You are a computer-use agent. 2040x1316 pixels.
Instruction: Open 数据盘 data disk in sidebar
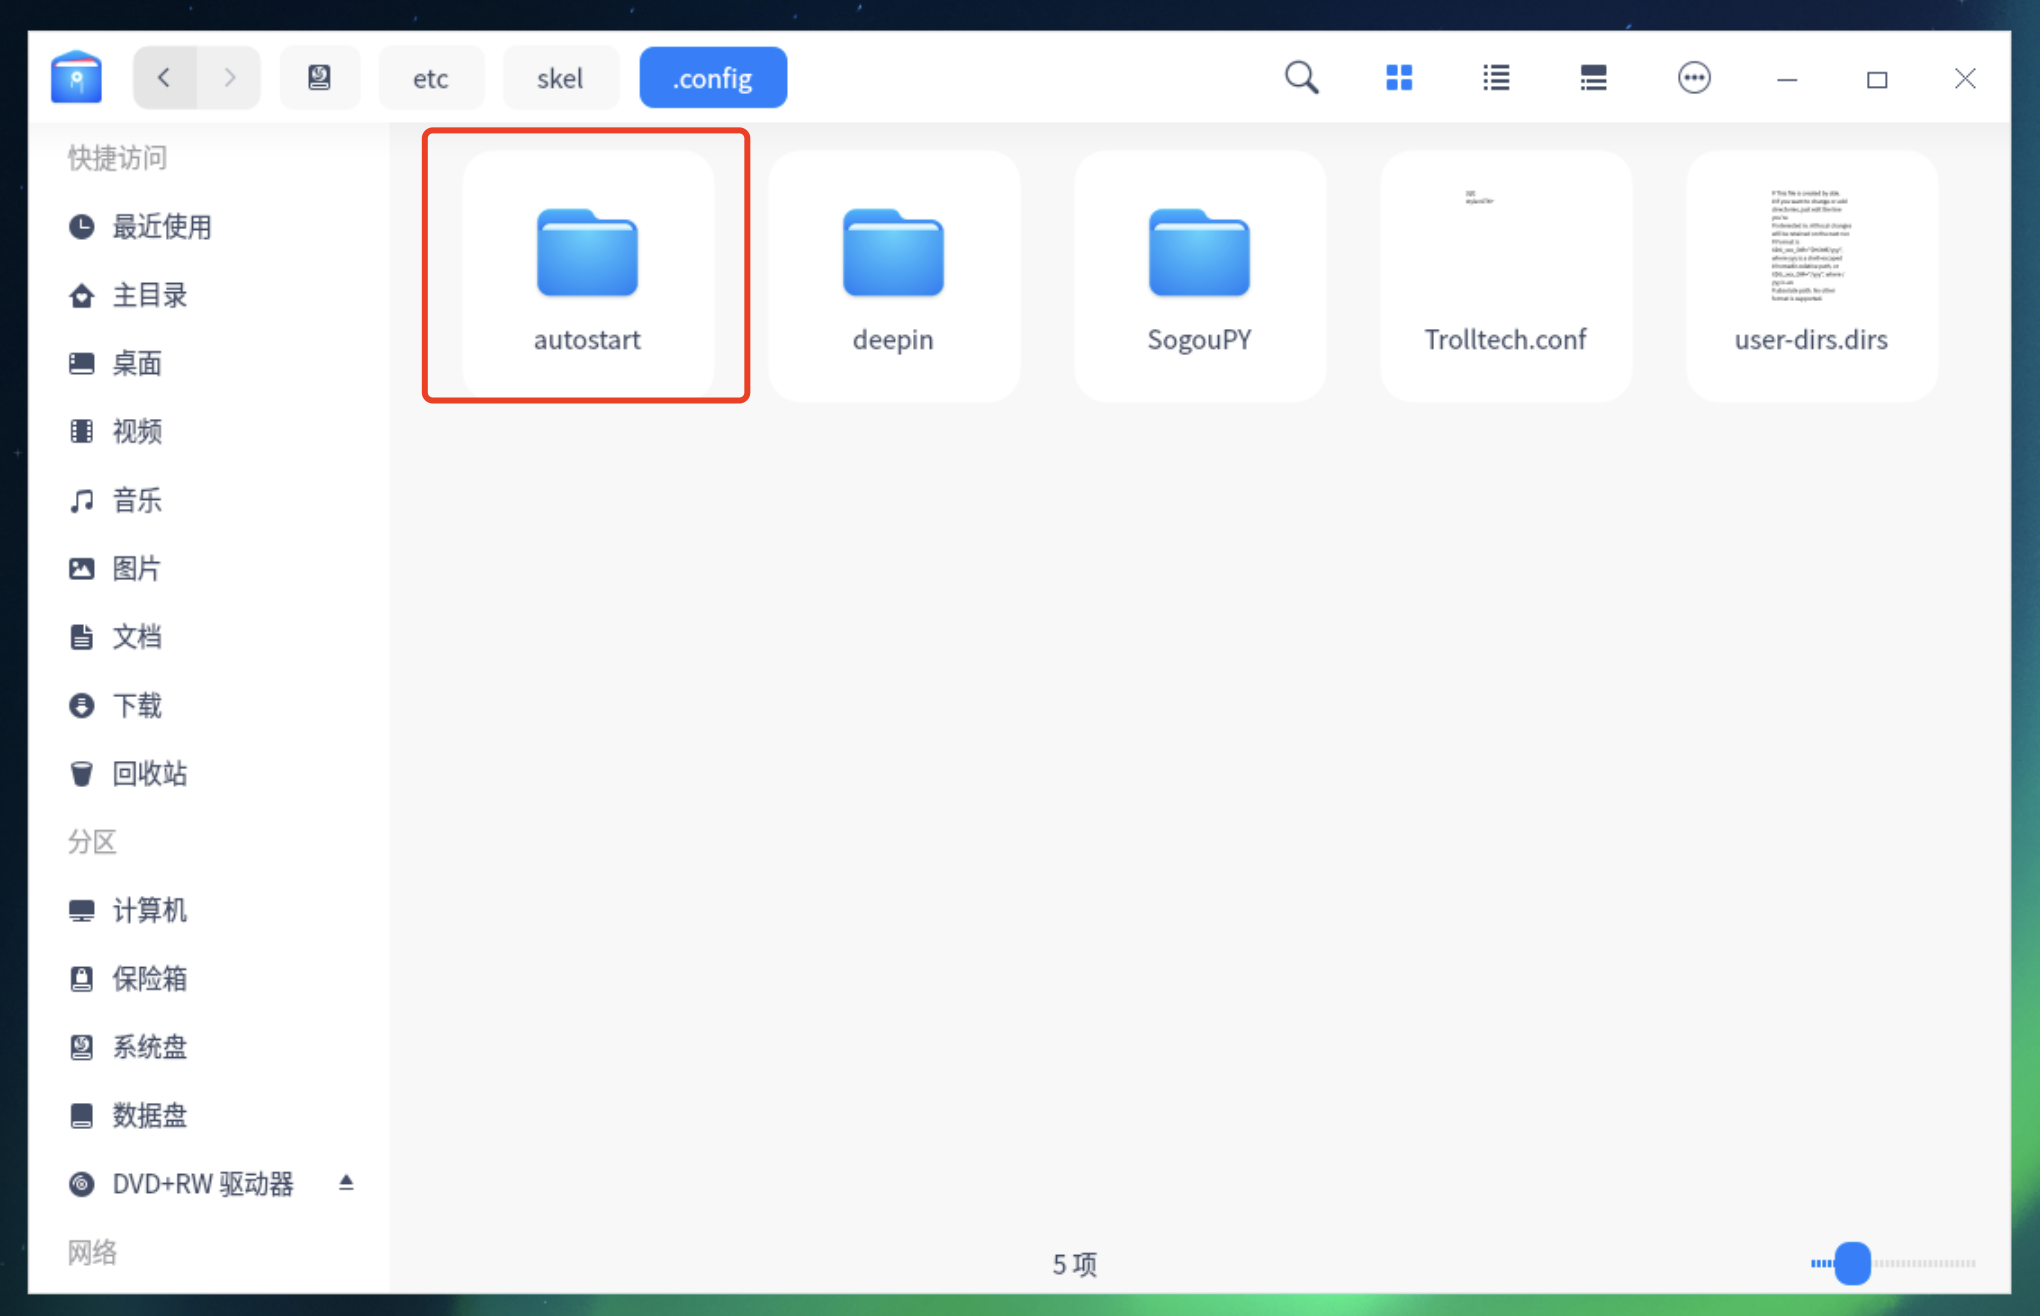(x=210, y=1115)
